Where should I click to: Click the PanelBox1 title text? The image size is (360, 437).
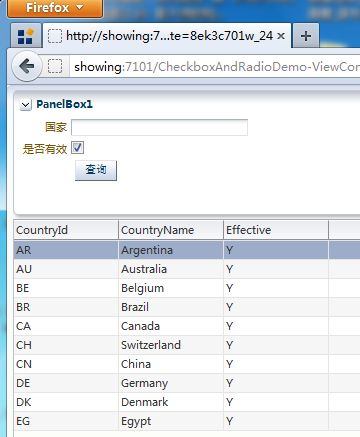64,104
